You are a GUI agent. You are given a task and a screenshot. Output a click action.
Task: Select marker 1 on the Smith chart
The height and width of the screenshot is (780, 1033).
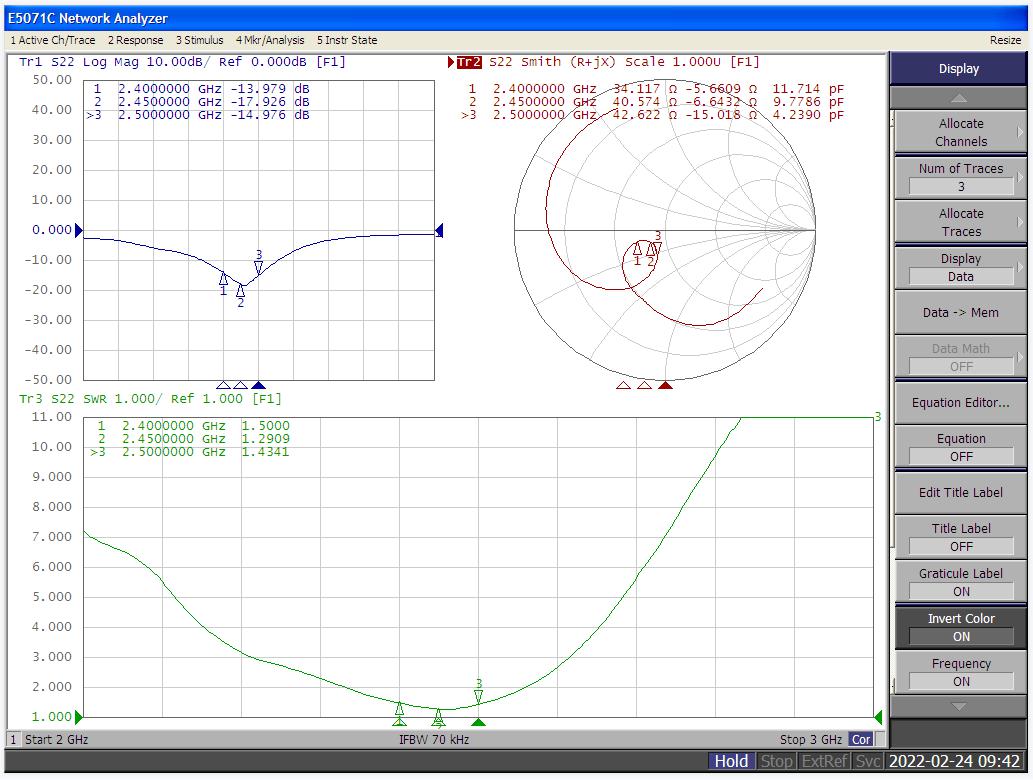[x=637, y=249]
